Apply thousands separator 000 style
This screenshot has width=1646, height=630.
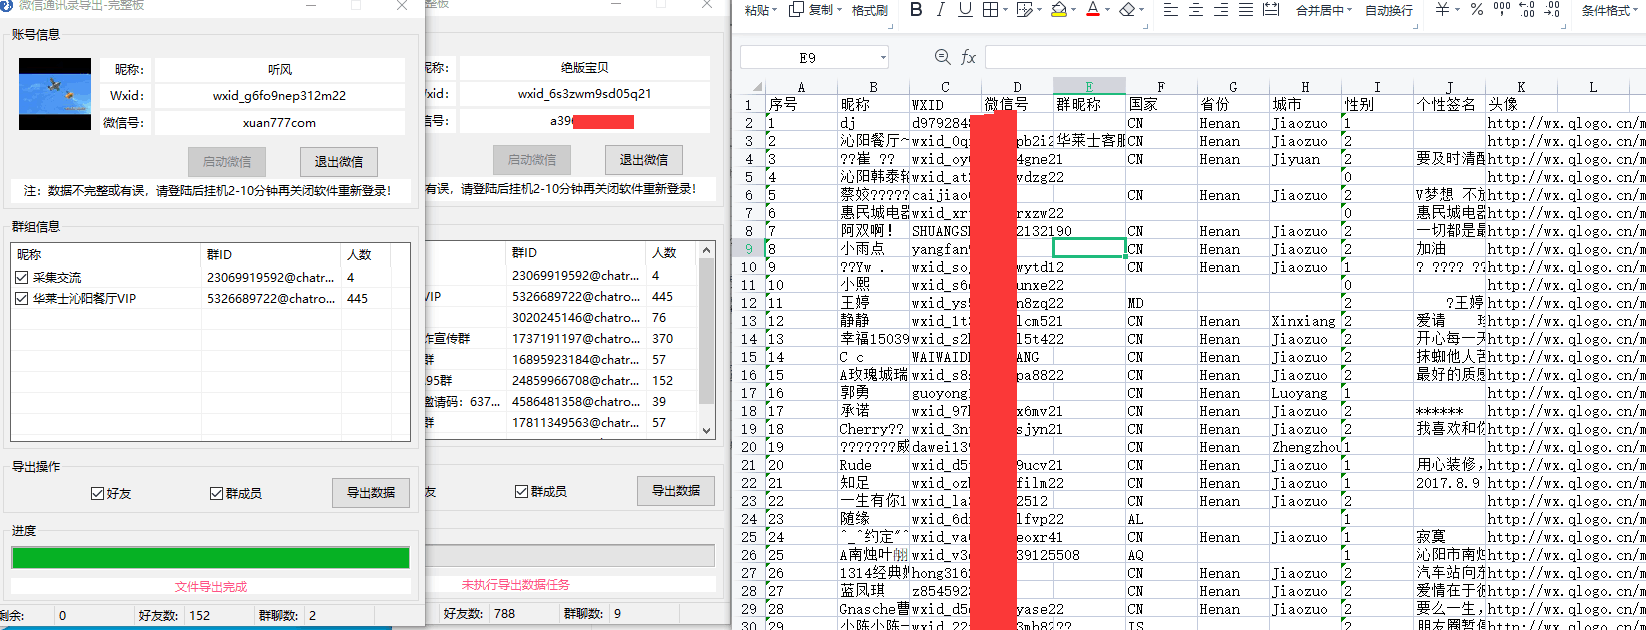[1502, 9]
